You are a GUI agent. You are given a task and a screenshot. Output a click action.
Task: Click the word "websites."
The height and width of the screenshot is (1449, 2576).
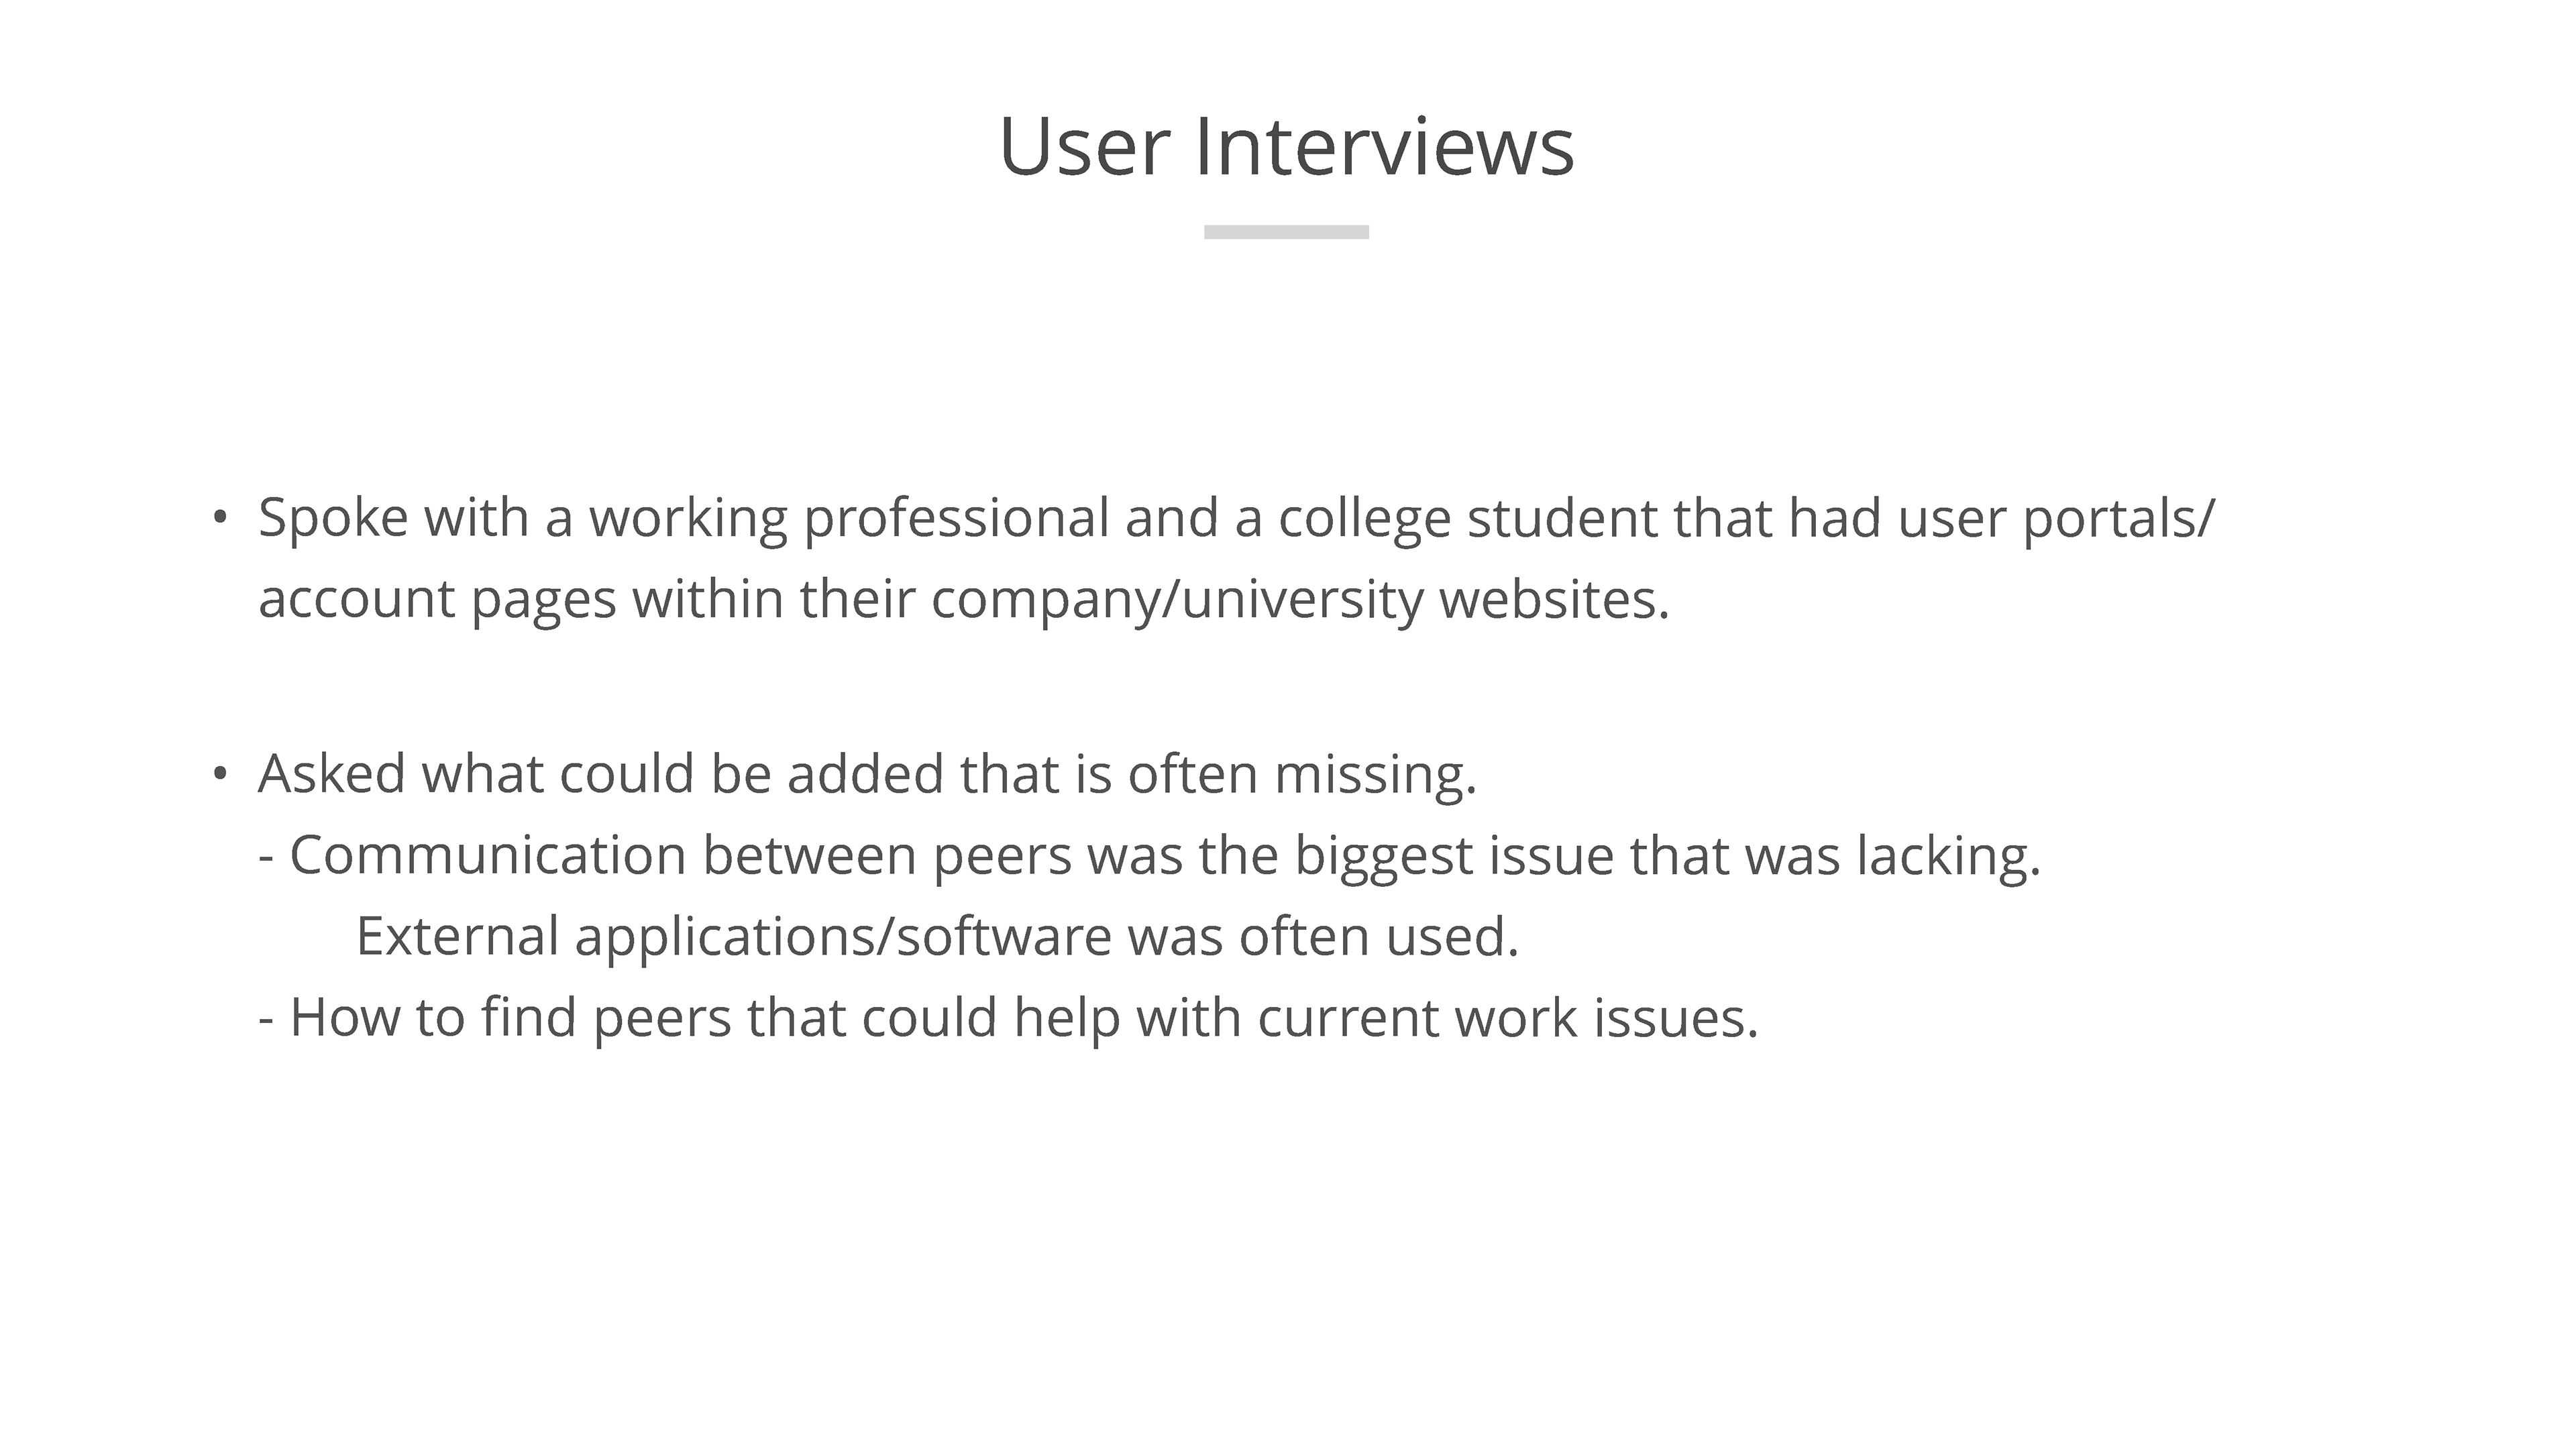pyautogui.click(x=1554, y=599)
